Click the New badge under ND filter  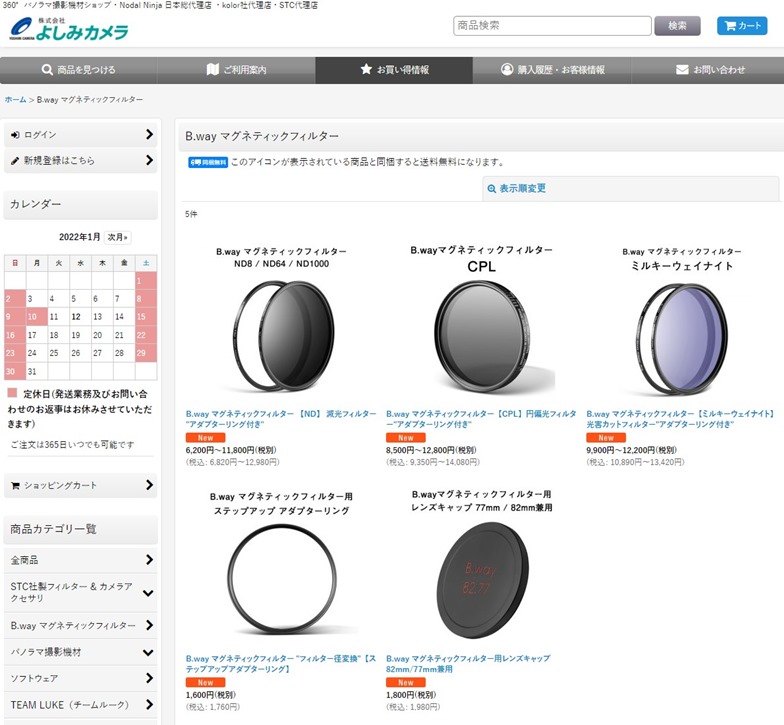coord(206,438)
